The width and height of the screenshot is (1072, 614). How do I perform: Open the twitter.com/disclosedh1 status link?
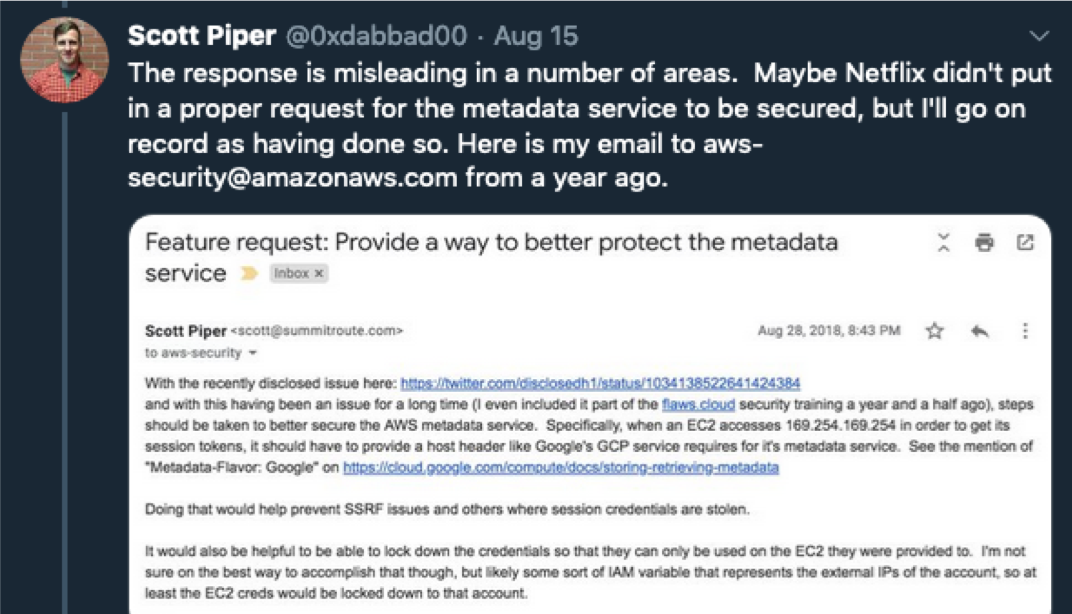[600, 383]
